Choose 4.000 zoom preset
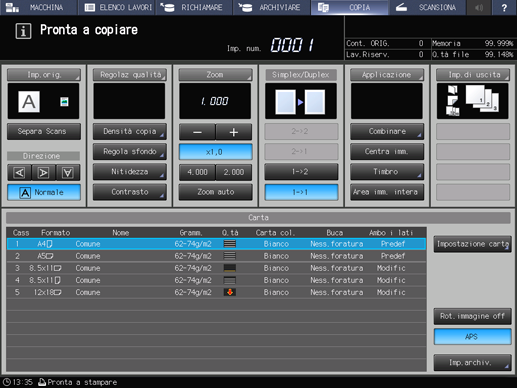Screen dimensions: 517x388 (x=197, y=172)
